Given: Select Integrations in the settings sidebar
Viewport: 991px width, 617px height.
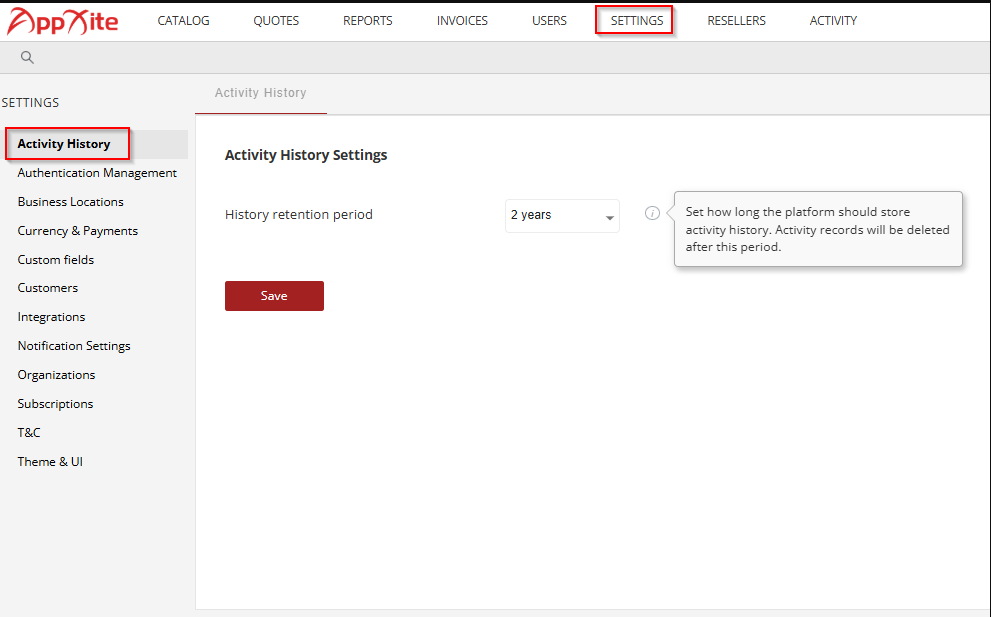Looking at the screenshot, I should 51,317.
